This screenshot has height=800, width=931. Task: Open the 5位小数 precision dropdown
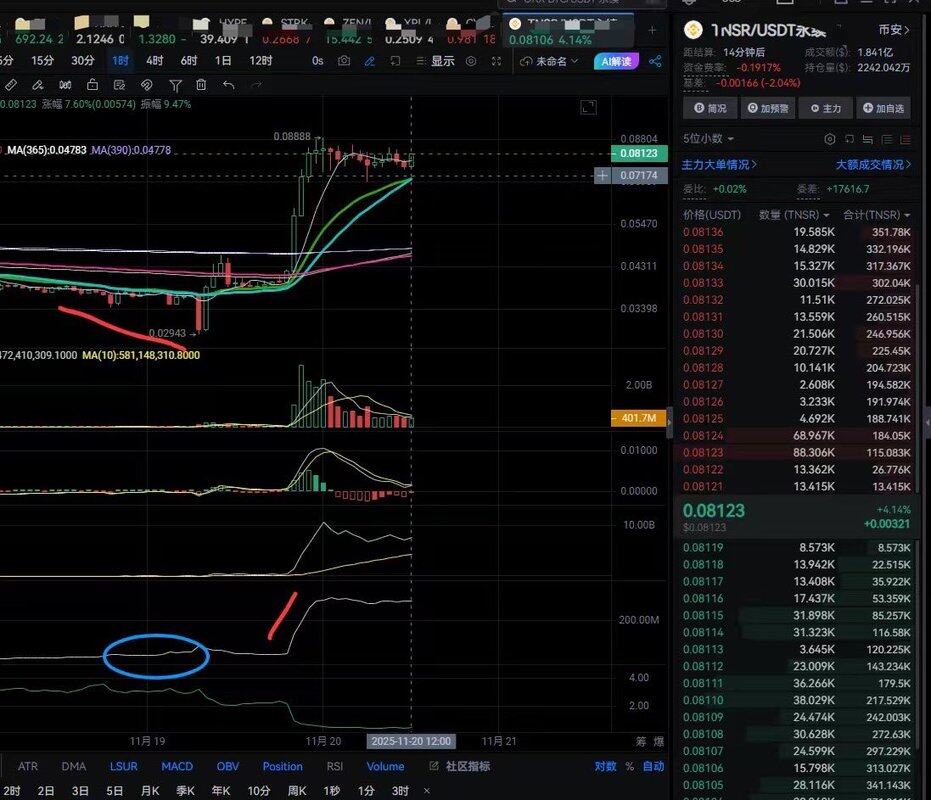pos(709,139)
